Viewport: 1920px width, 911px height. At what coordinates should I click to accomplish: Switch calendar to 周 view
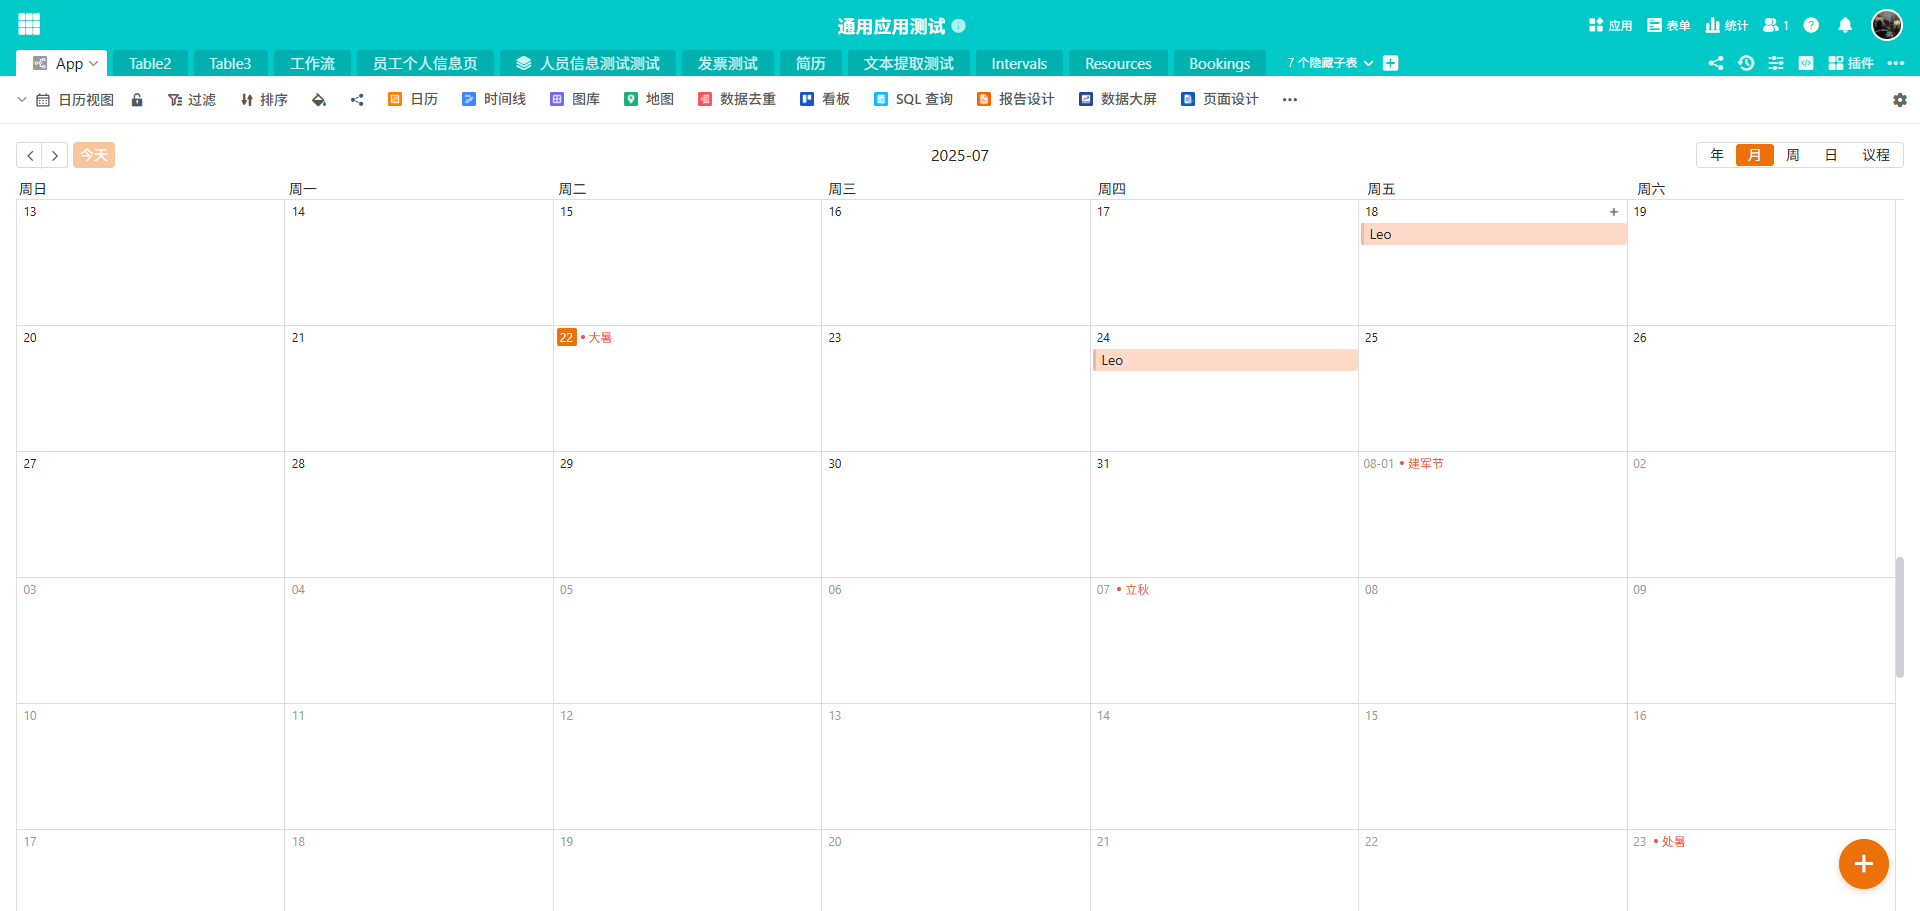[x=1793, y=155]
